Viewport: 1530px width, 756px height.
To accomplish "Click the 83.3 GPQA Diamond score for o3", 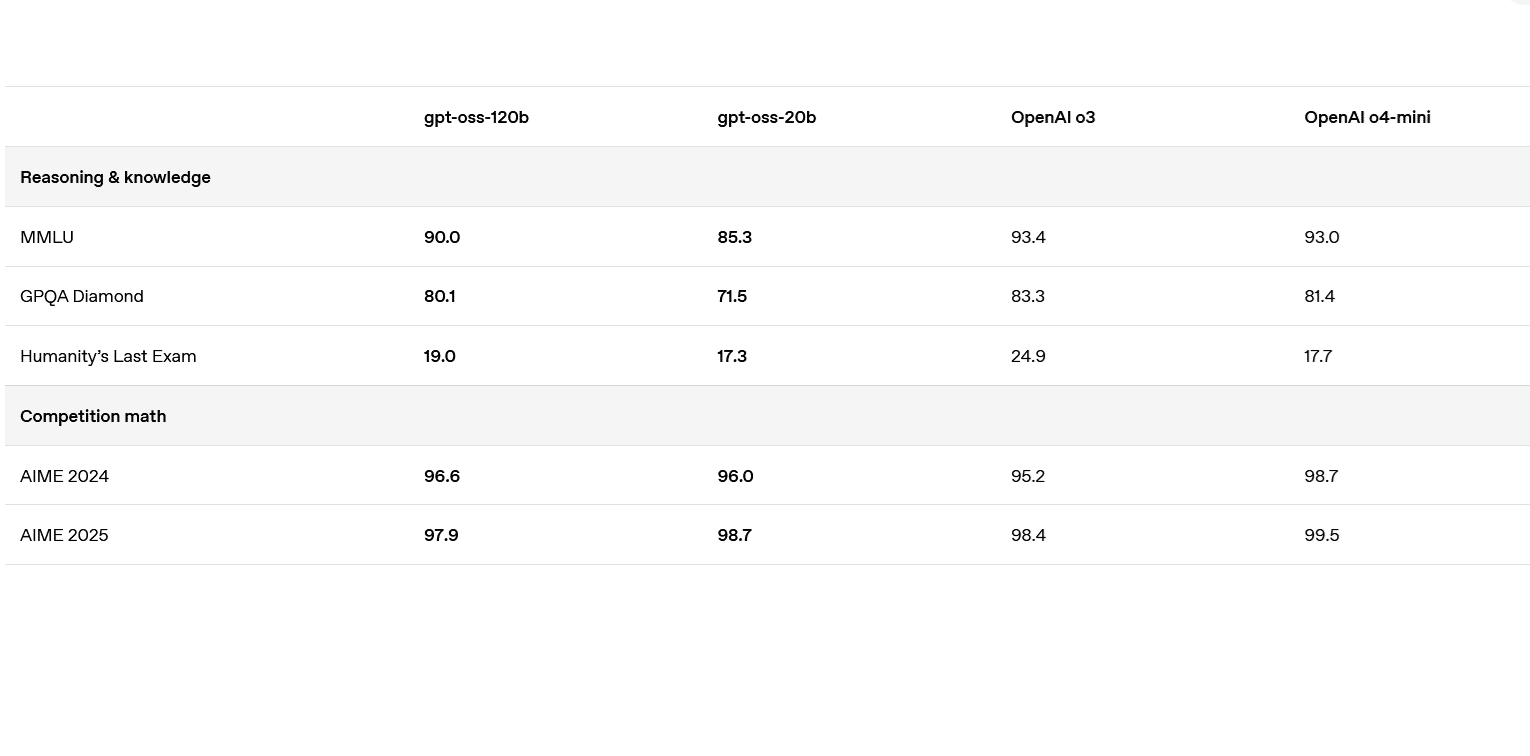I will (x=1027, y=296).
